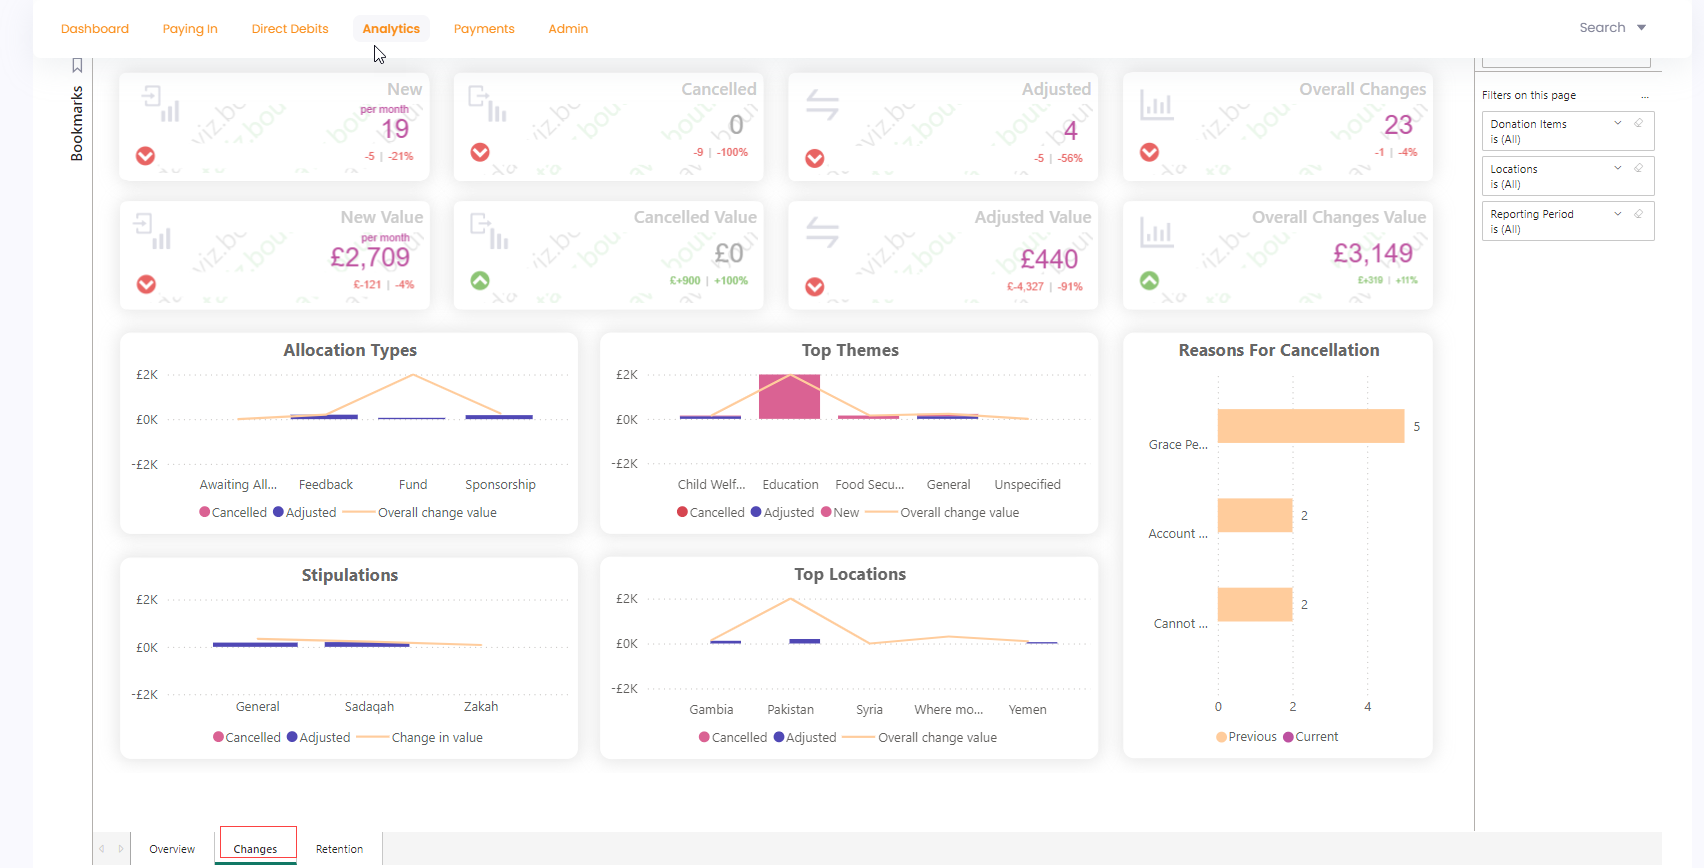Click the Bookmarks vertical label
Screen dimensions: 1704x868
point(77,124)
